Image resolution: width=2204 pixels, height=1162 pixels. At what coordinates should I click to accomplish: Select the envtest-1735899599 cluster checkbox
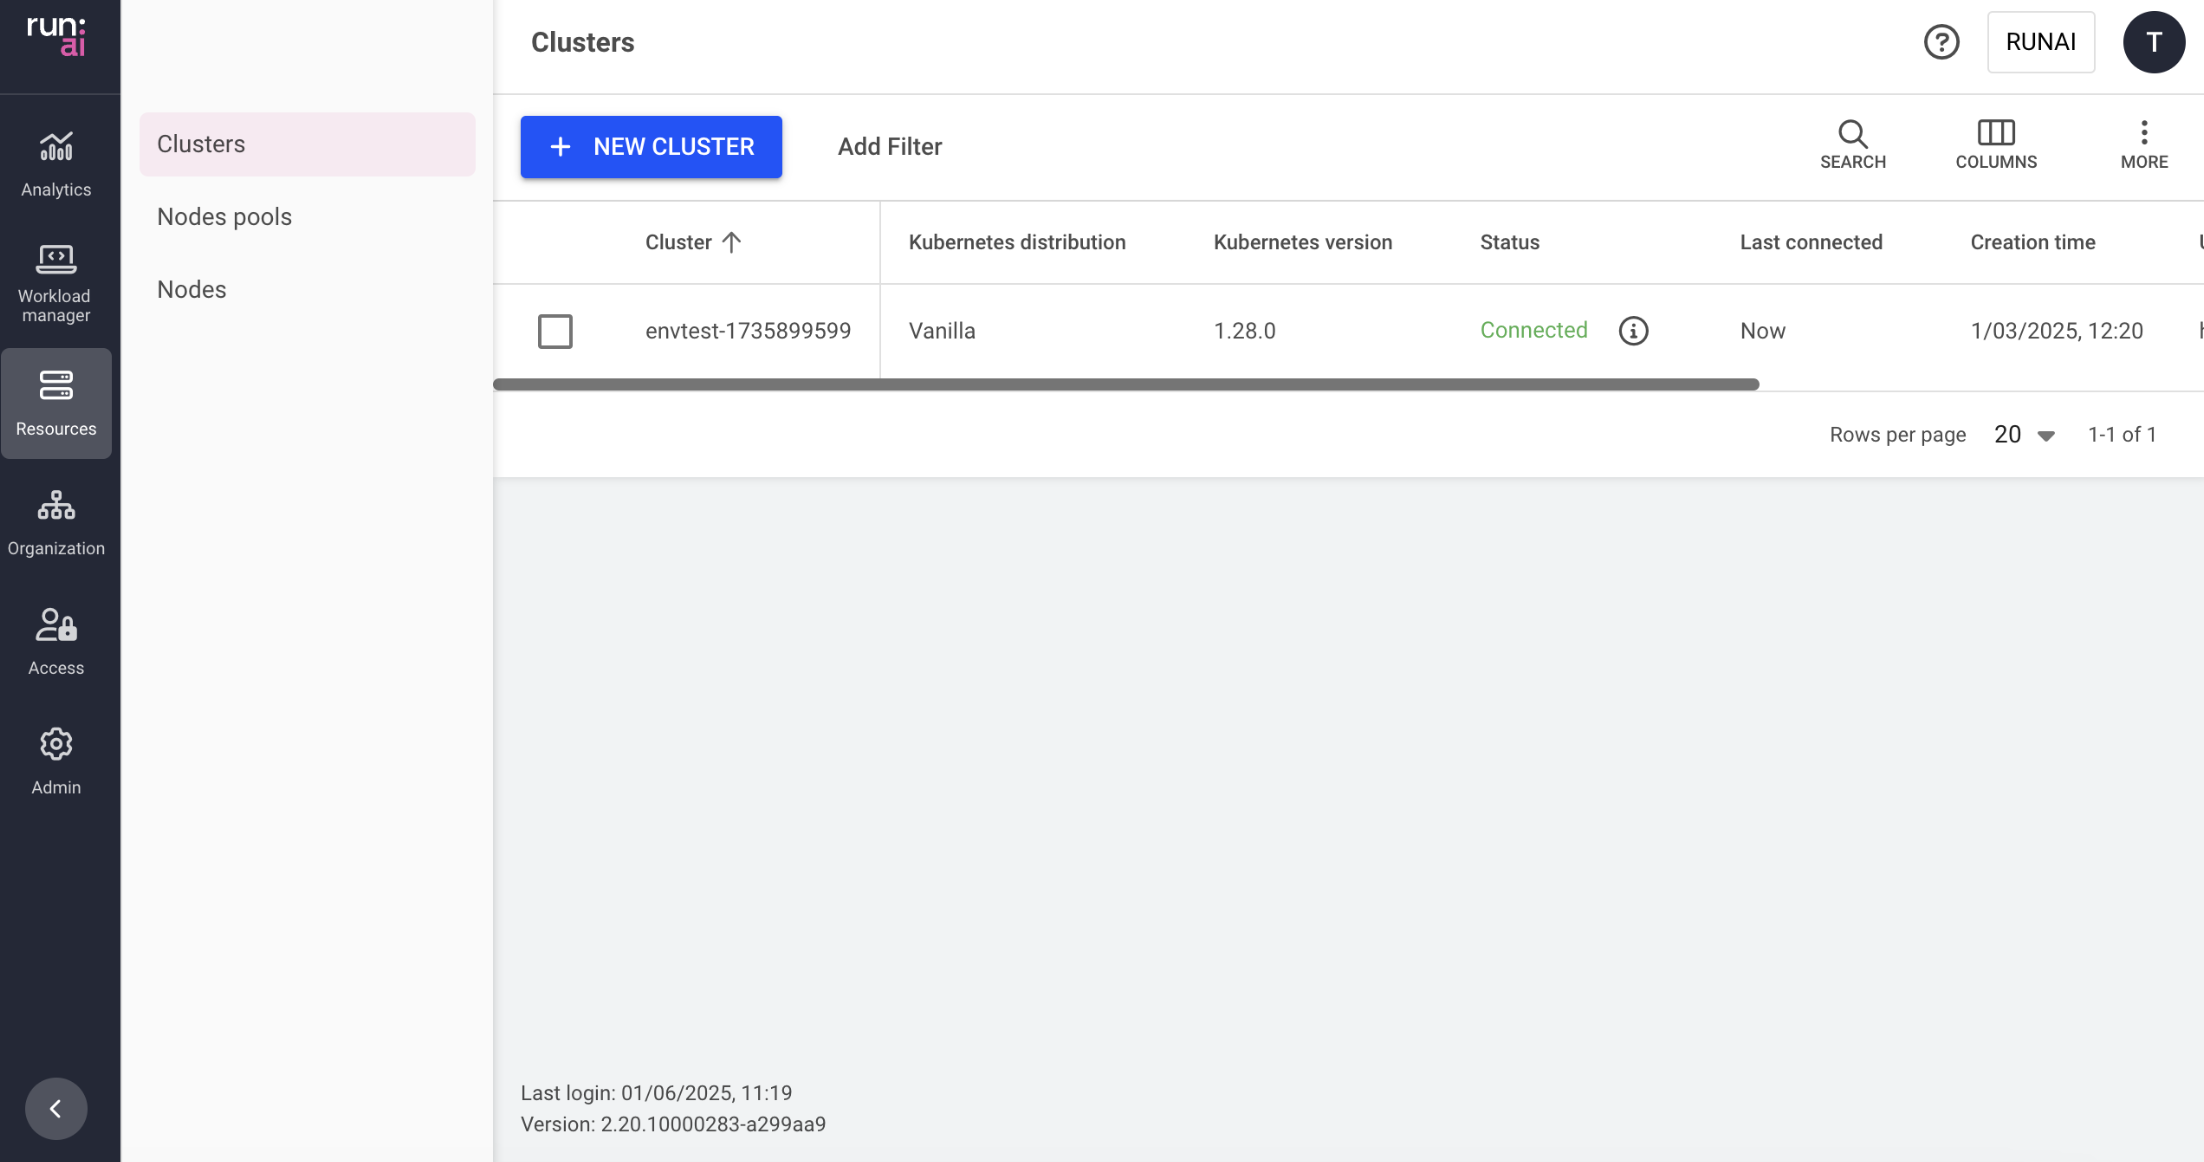point(555,331)
